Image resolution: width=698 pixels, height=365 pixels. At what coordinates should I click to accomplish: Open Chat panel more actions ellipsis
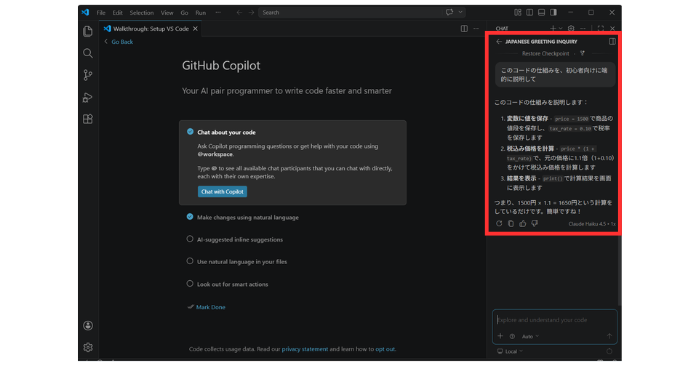pos(583,28)
